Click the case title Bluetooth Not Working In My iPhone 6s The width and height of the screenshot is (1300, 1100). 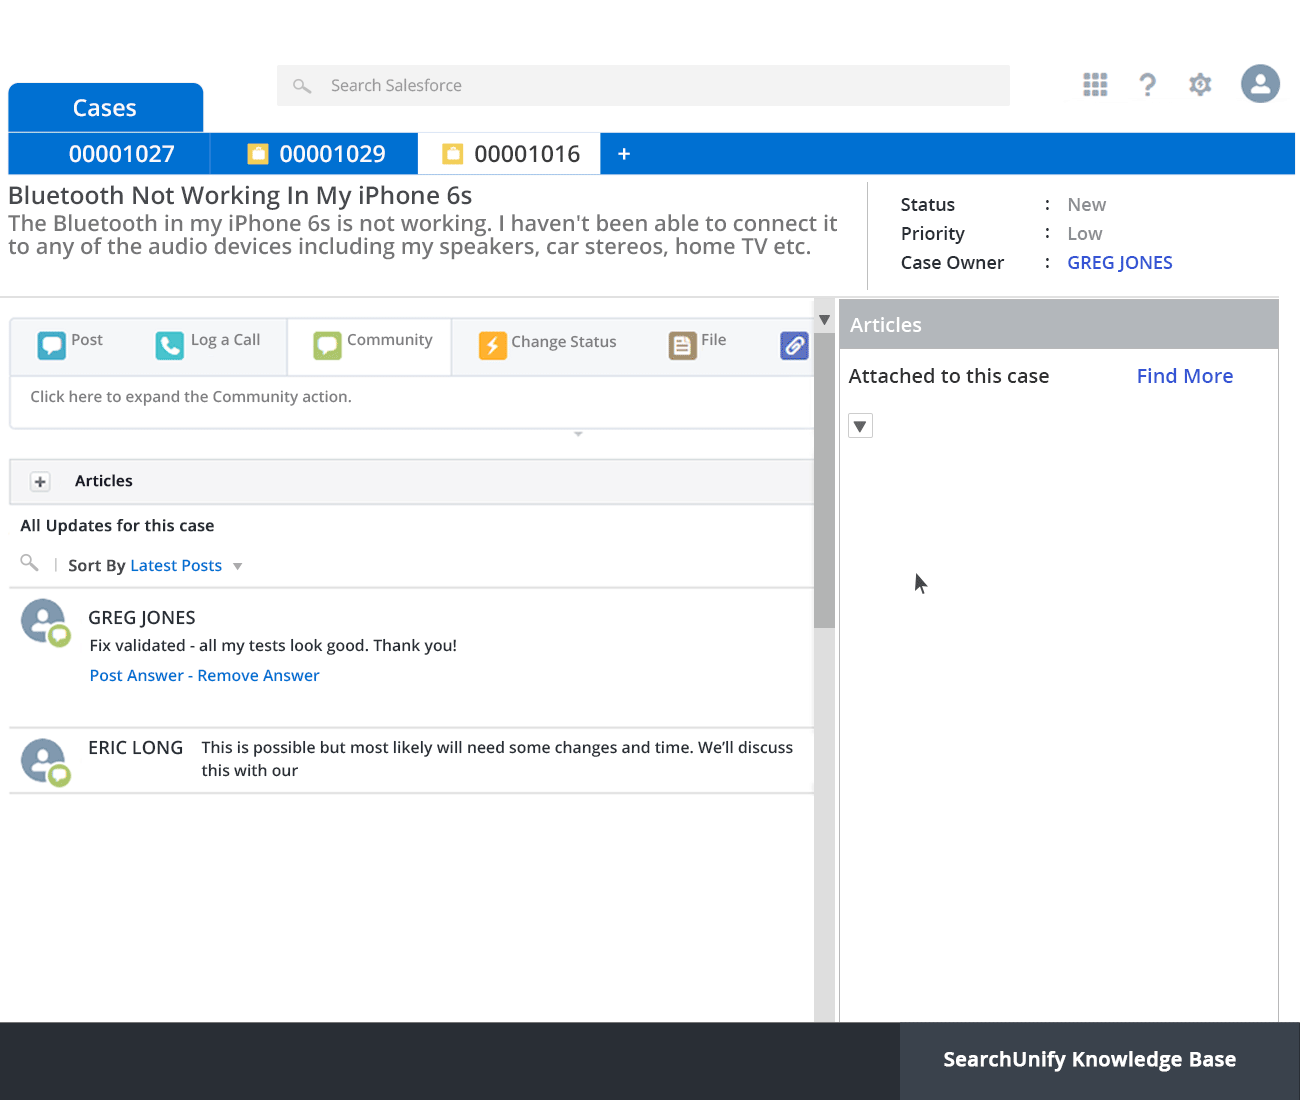[x=240, y=195]
